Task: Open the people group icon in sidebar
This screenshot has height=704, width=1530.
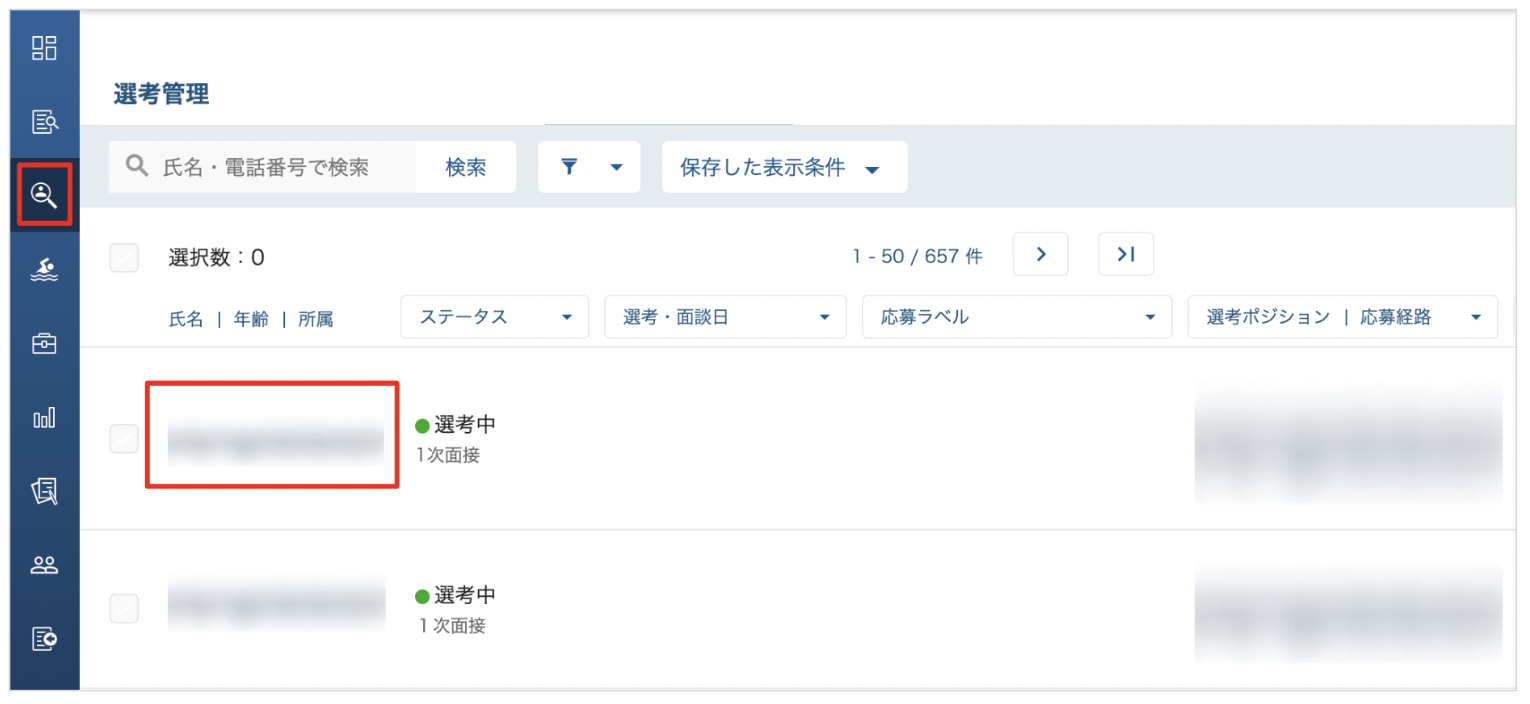Action: [x=44, y=565]
